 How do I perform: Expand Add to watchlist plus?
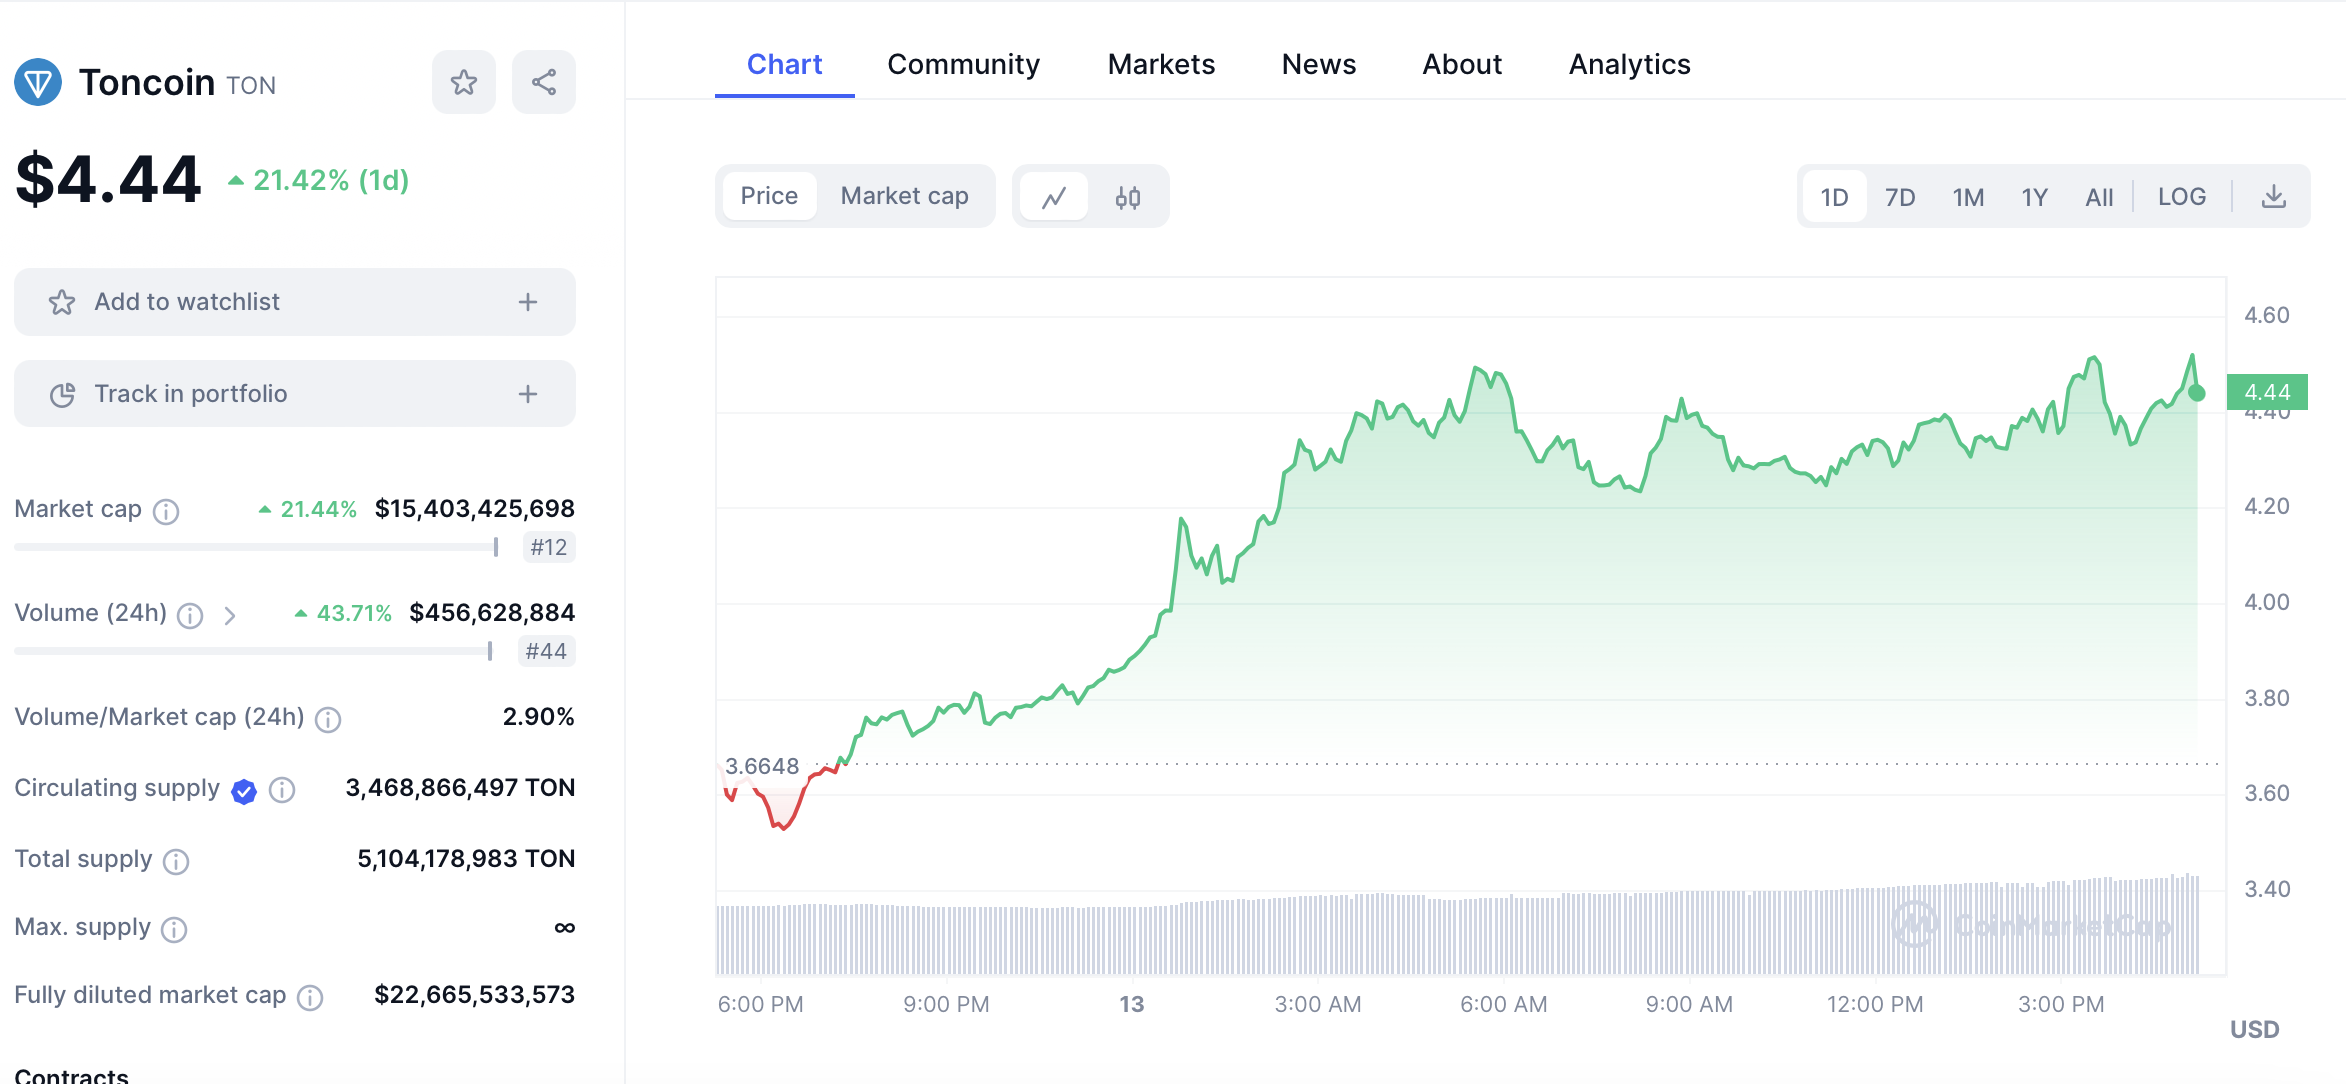click(x=527, y=302)
